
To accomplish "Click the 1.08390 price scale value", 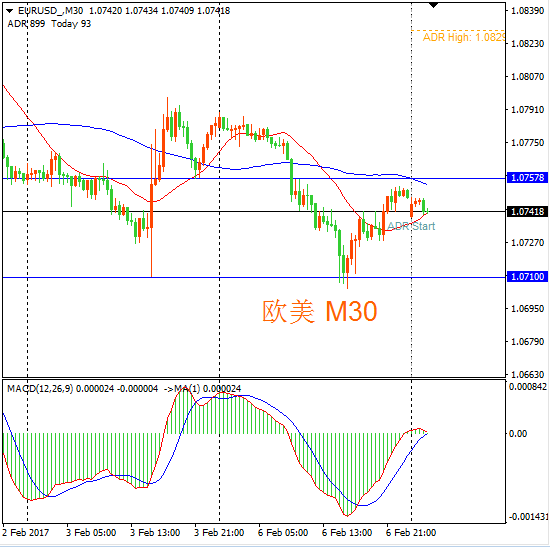I will 528,11.
